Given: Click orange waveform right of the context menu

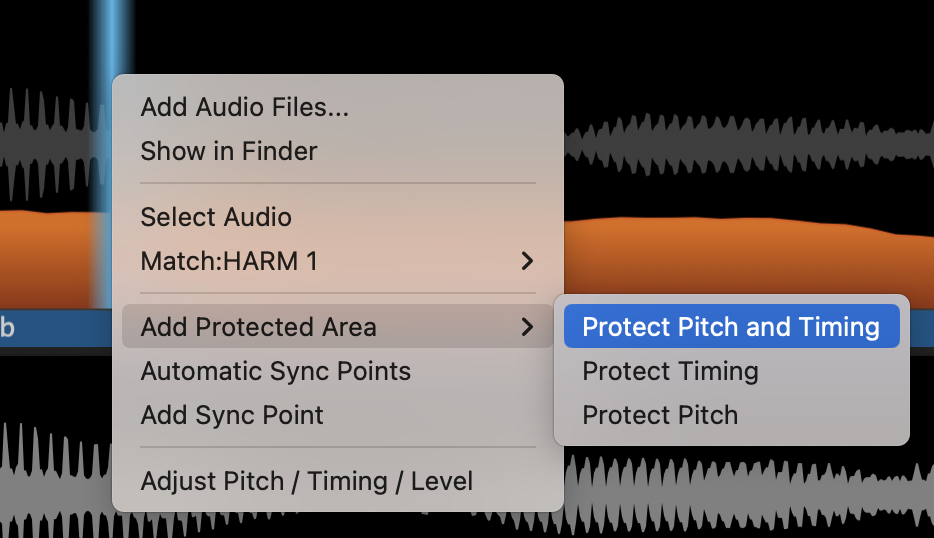Looking at the screenshot, I should pos(740,255).
